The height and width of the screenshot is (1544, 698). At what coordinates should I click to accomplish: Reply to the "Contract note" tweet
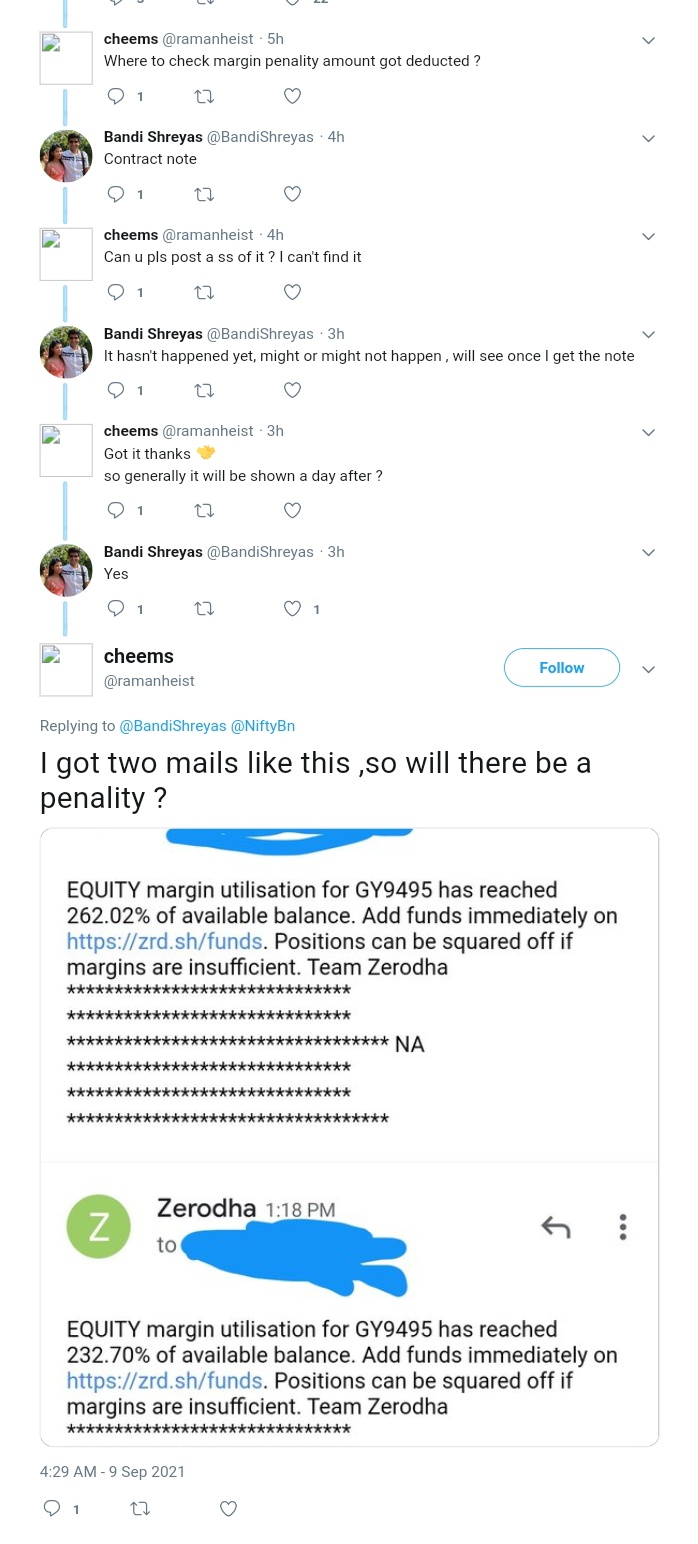click(x=116, y=194)
